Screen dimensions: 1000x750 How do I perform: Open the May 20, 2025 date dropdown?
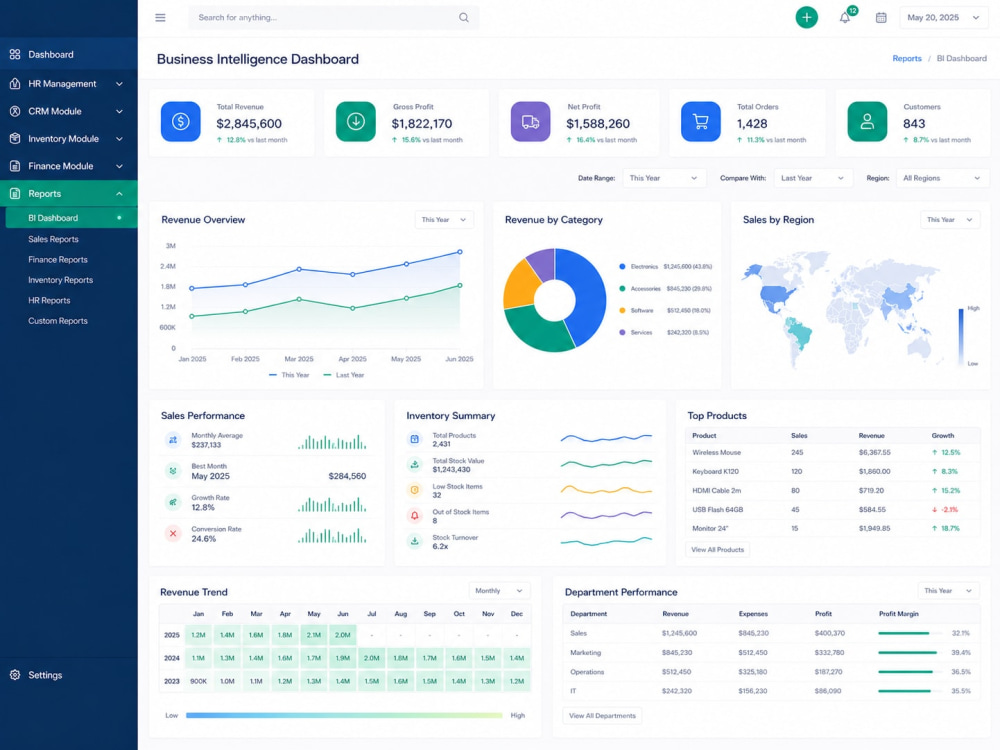[943, 18]
